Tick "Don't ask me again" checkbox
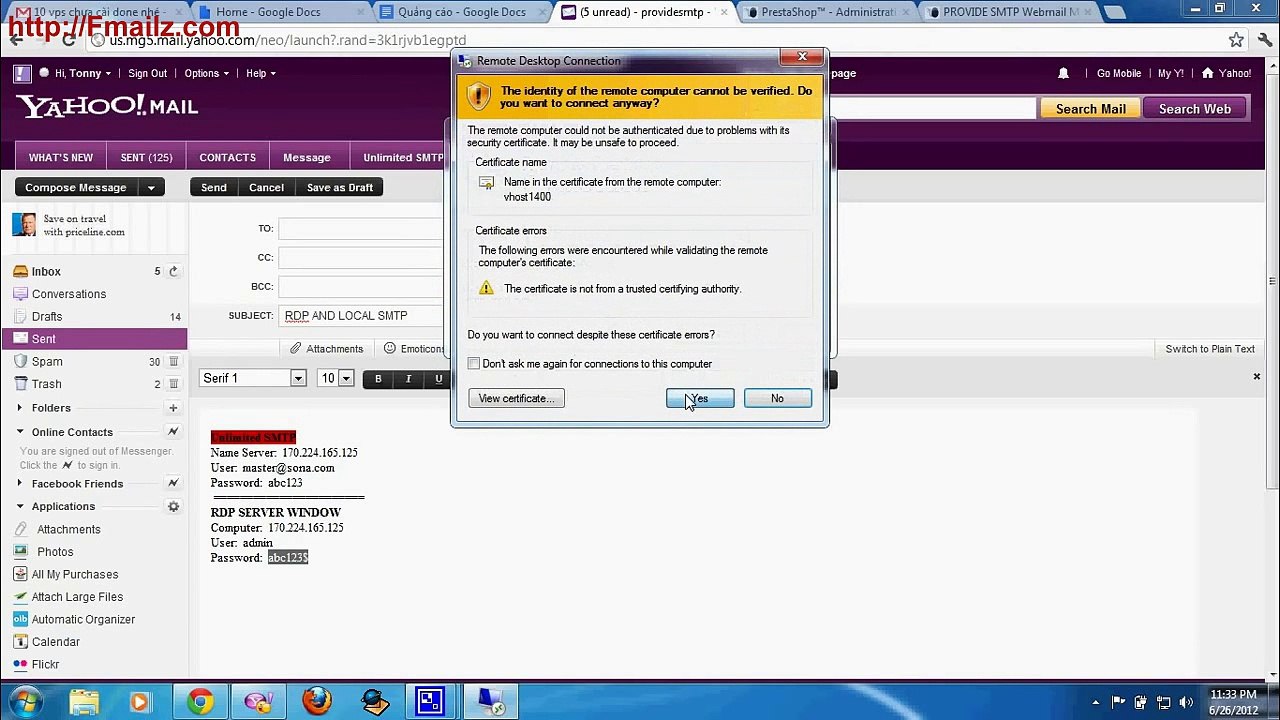1280x720 pixels. 474,364
